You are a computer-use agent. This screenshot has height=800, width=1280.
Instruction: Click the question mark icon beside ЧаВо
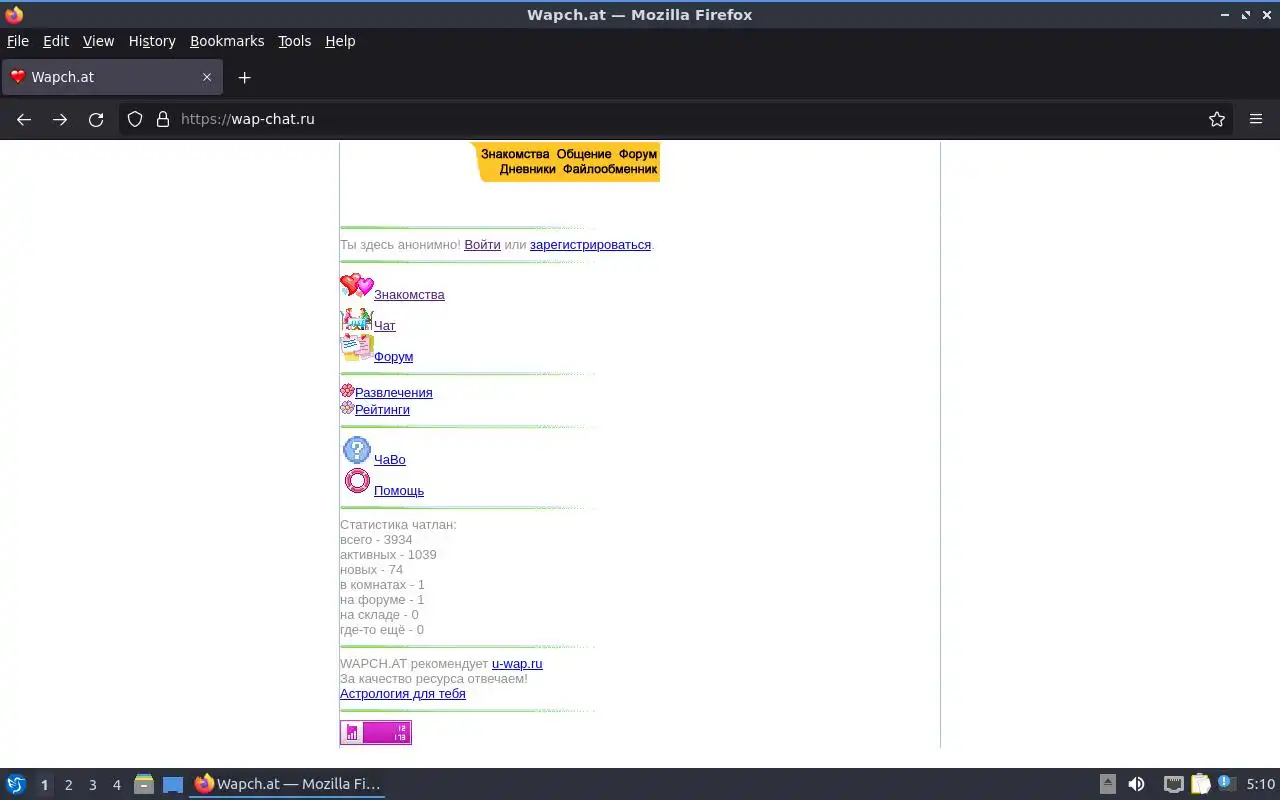tap(357, 450)
